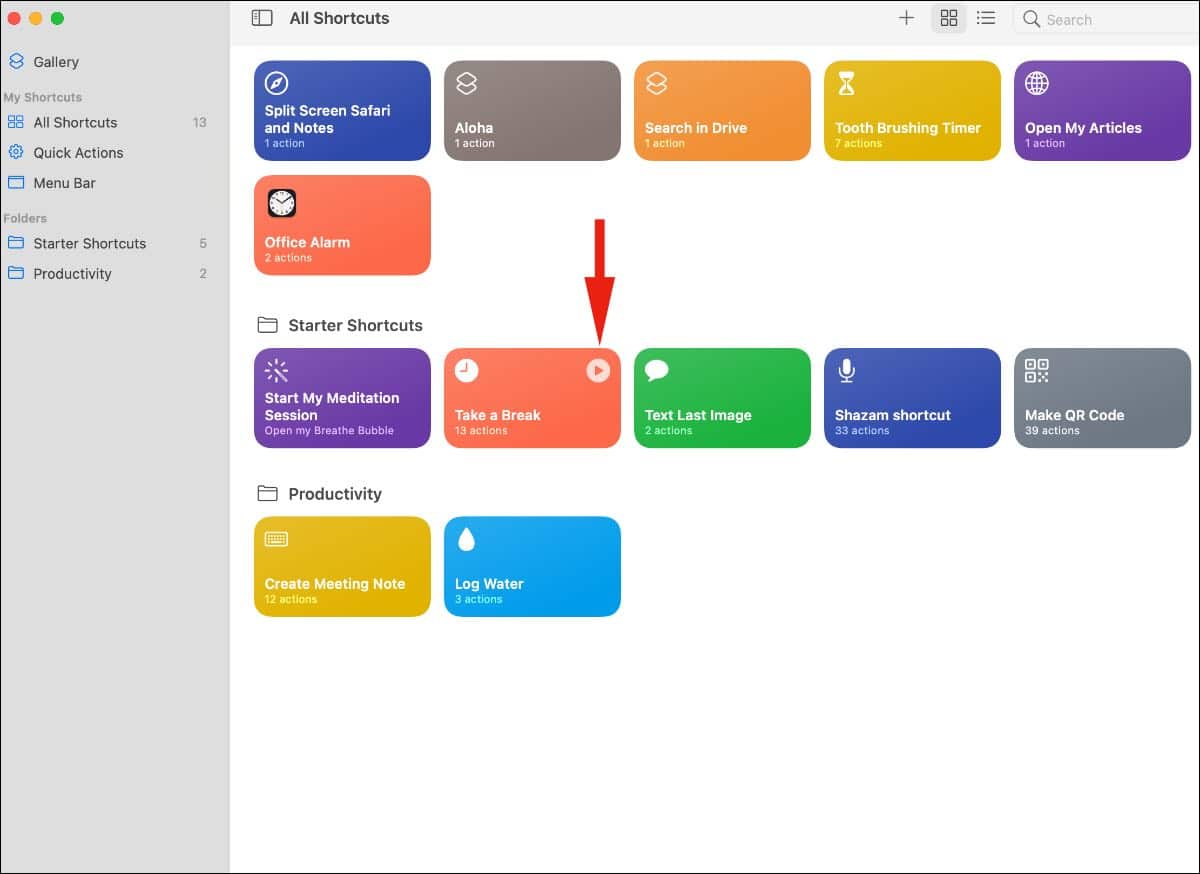
Task: Click the Shazam shortcut microphone icon
Action: coord(846,371)
